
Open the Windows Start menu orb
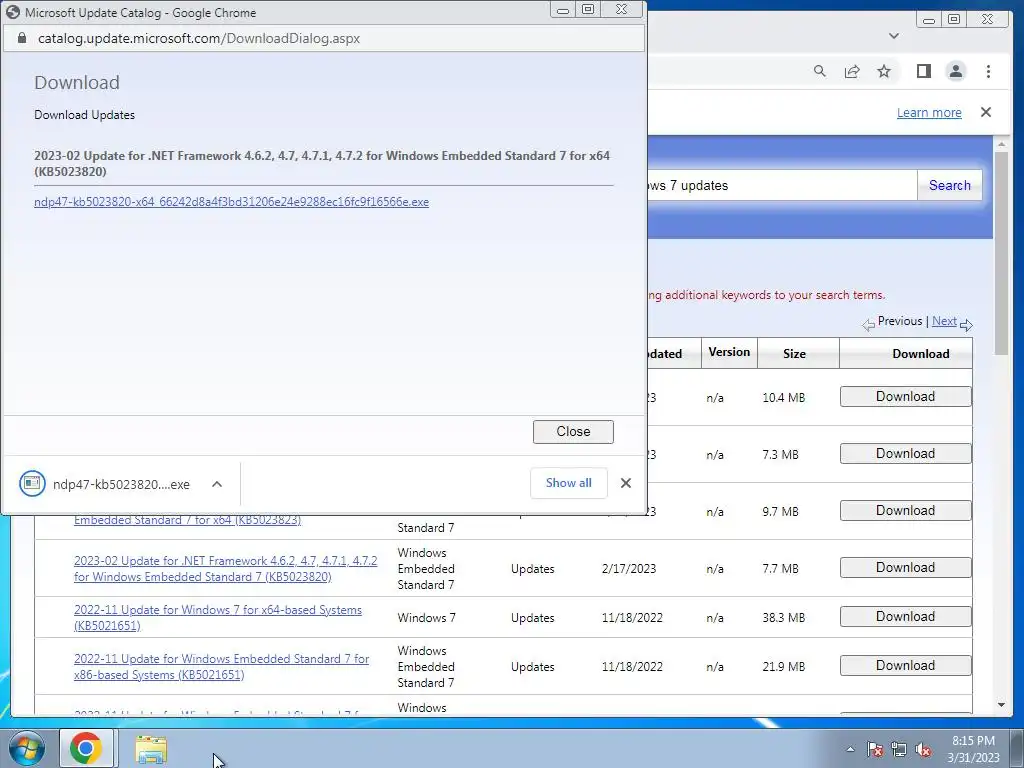point(26,748)
